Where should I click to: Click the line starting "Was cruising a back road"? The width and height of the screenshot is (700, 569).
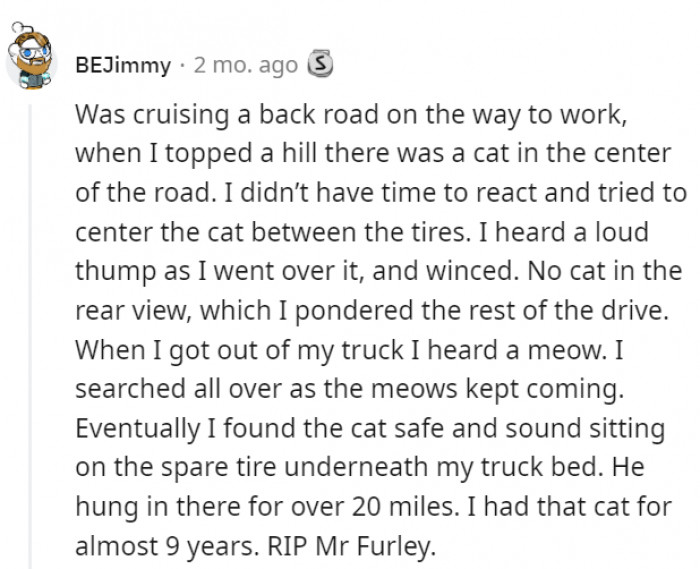coord(351,114)
